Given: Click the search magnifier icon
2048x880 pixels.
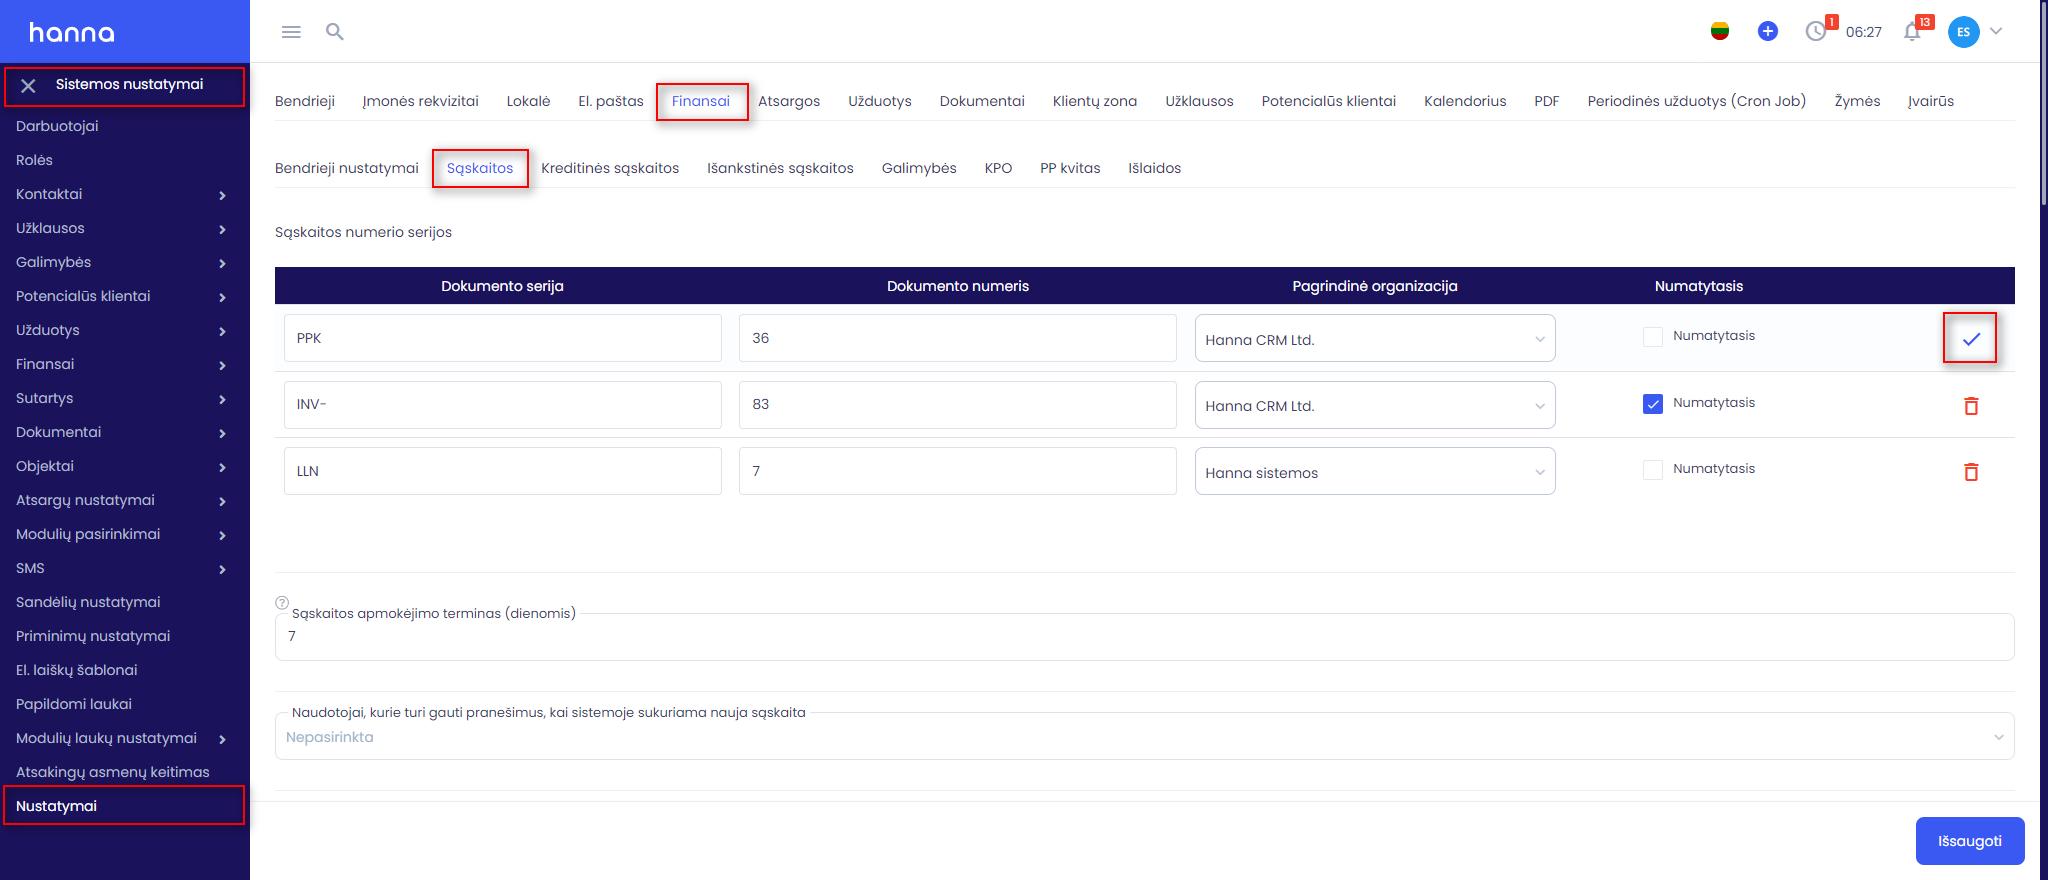Looking at the screenshot, I should click(x=335, y=32).
